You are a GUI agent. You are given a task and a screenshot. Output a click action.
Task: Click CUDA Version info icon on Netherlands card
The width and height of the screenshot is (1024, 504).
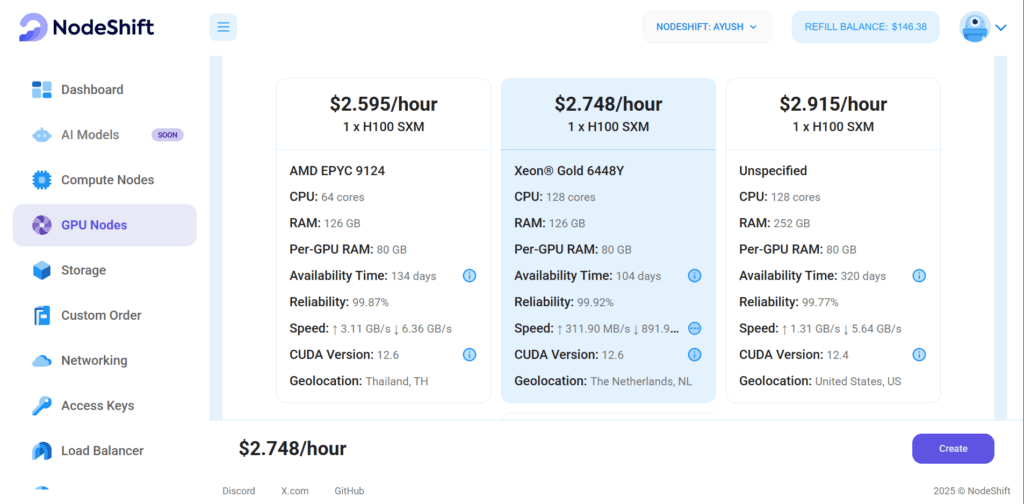tap(695, 354)
